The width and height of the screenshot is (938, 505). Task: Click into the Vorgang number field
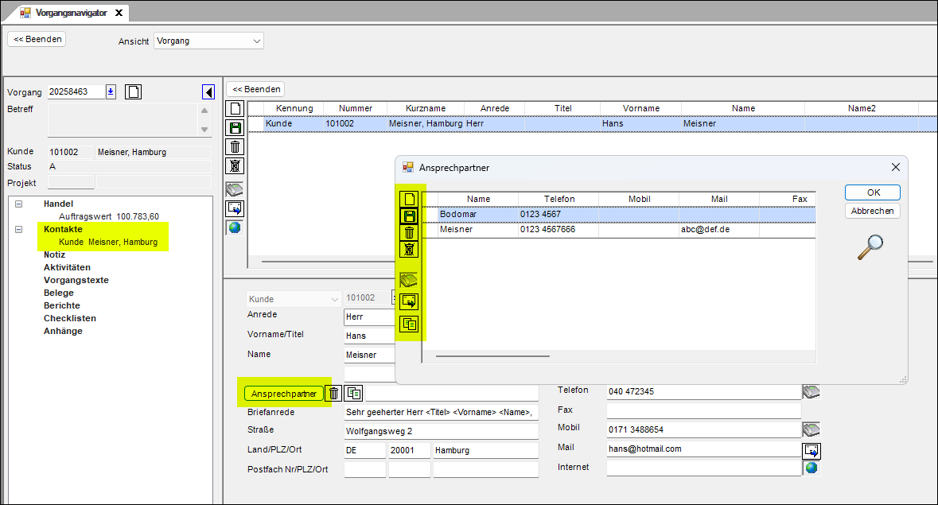tap(76, 92)
